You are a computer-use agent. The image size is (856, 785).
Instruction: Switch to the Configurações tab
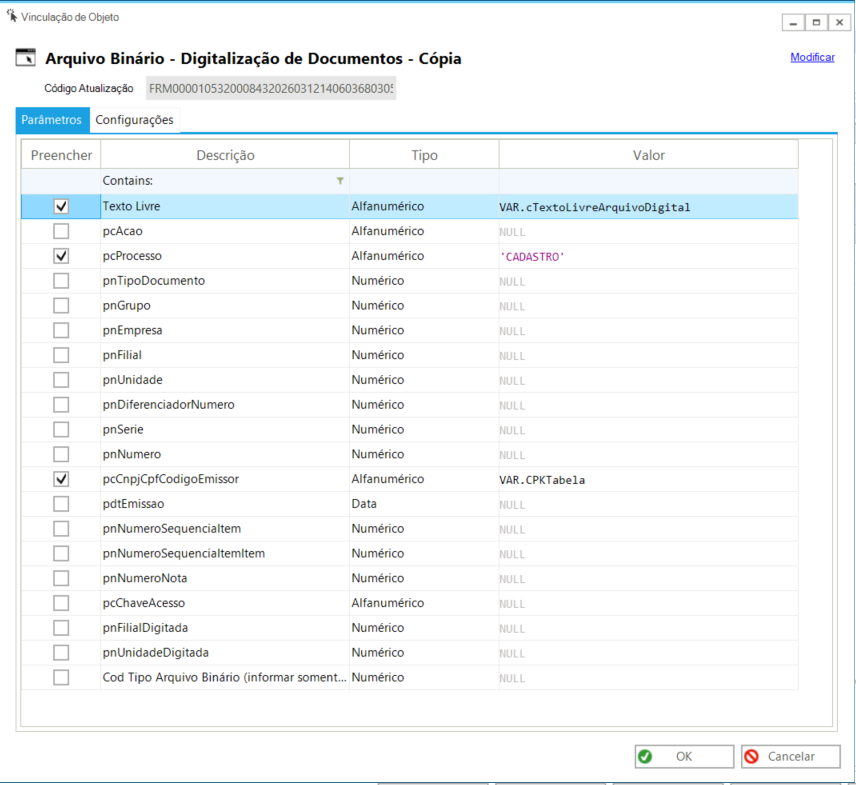[134, 120]
